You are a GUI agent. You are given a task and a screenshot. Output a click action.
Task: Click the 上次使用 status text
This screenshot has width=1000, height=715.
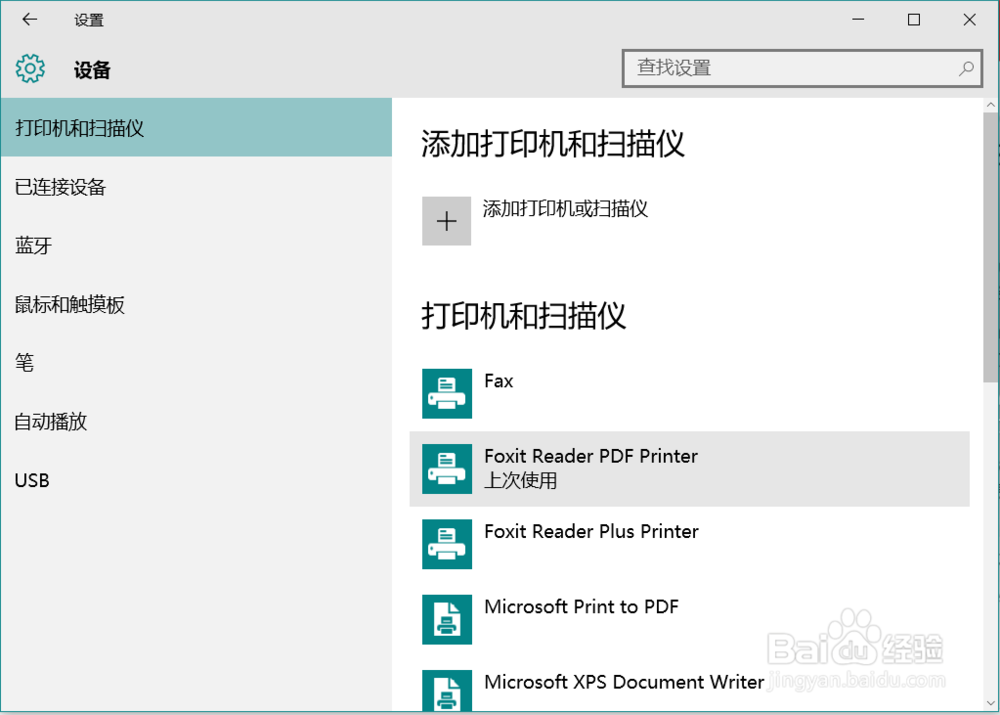[x=520, y=480]
